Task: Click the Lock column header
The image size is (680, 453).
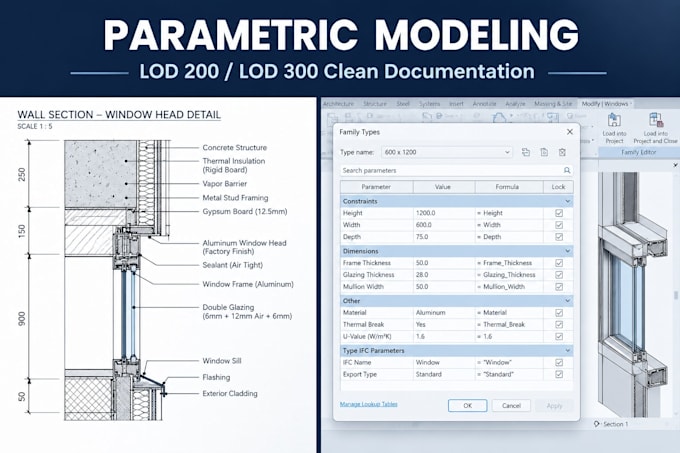Action: click(x=559, y=187)
